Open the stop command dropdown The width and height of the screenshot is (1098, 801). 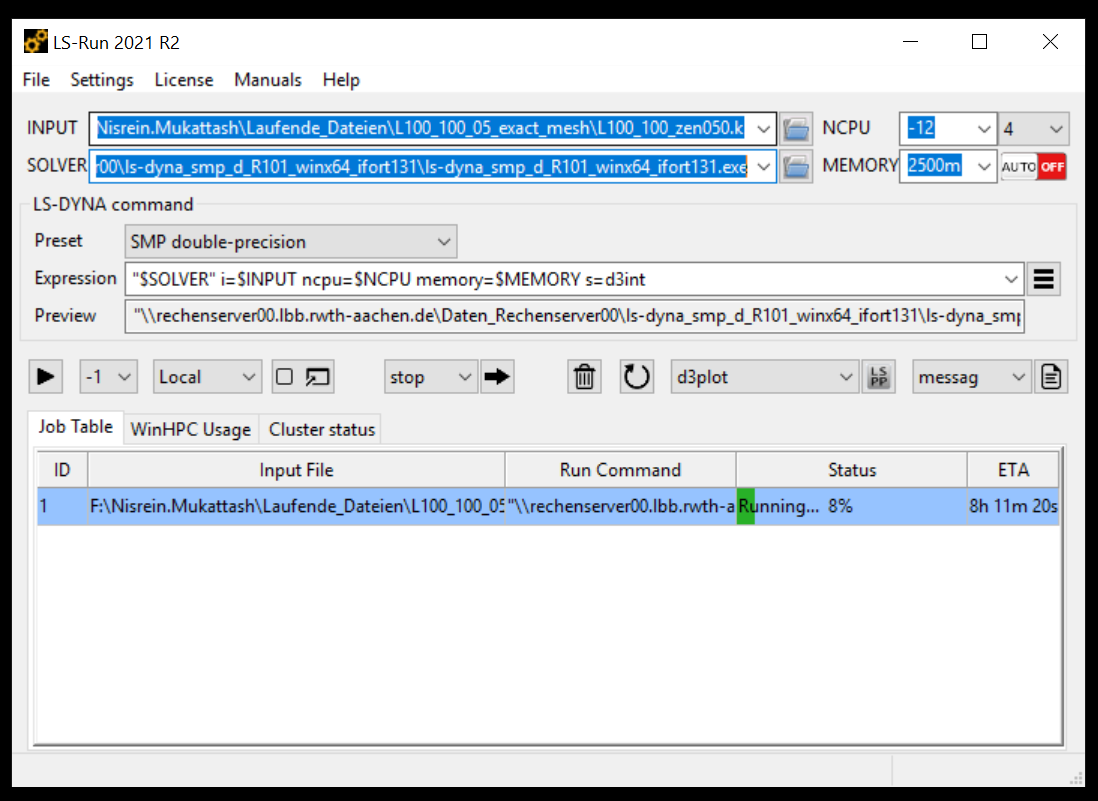pyautogui.click(x=431, y=377)
